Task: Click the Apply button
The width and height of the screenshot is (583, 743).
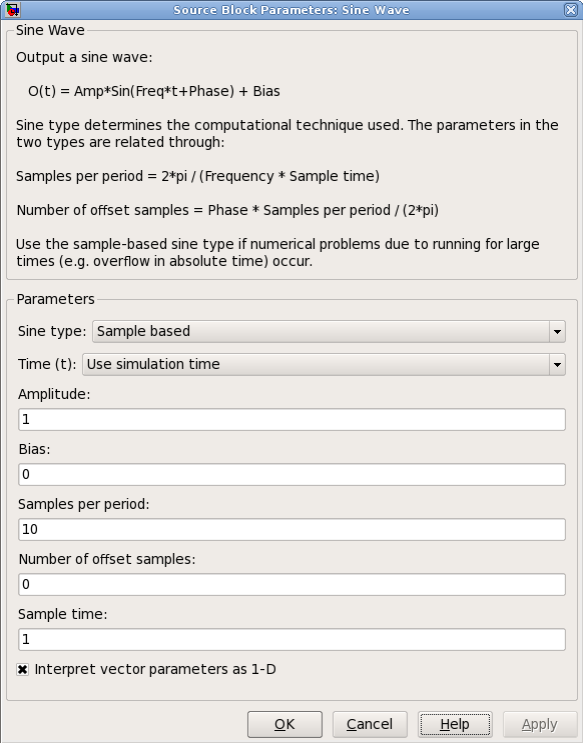Action: (540, 725)
